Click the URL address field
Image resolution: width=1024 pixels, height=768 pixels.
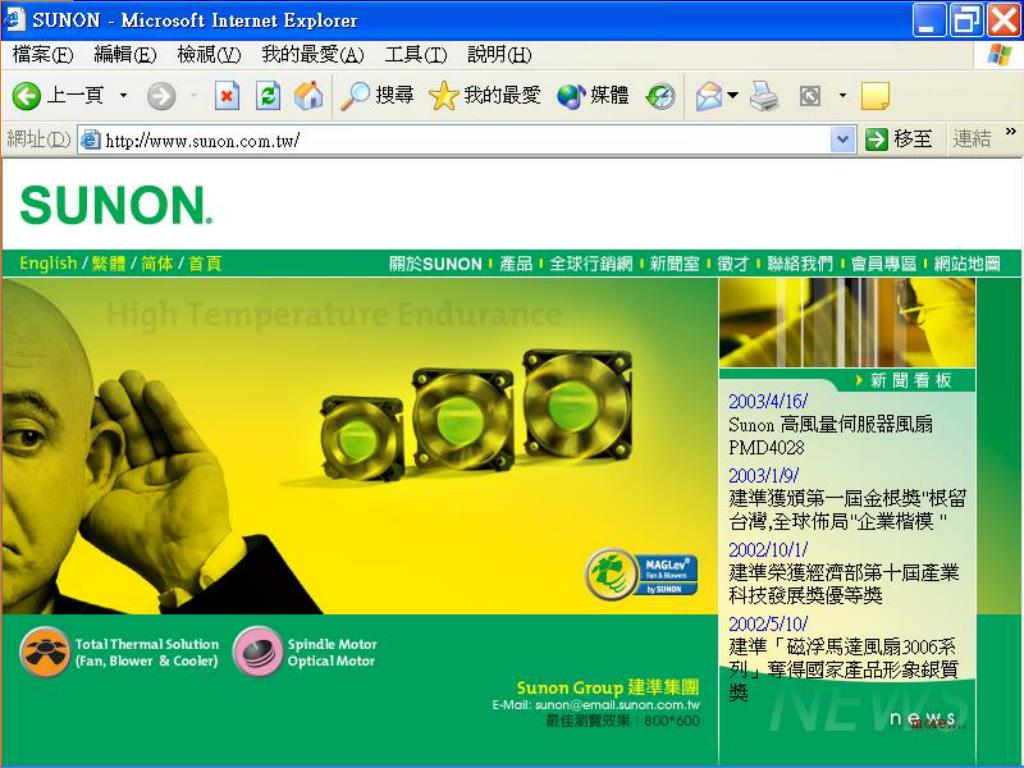pos(467,140)
